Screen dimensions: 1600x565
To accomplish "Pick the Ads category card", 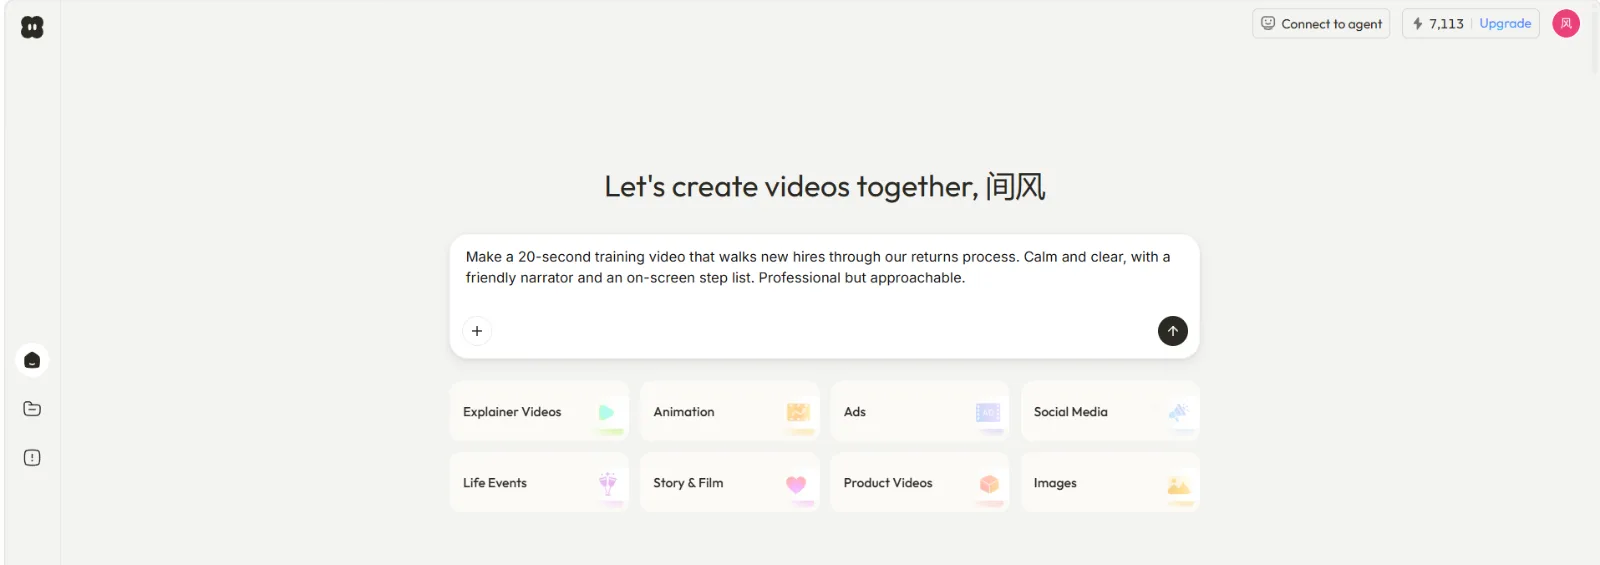I will (x=920, y=411).
